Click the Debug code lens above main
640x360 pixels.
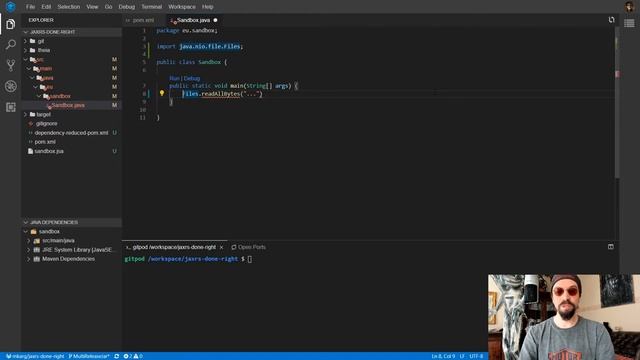click(x=192, y=78)
